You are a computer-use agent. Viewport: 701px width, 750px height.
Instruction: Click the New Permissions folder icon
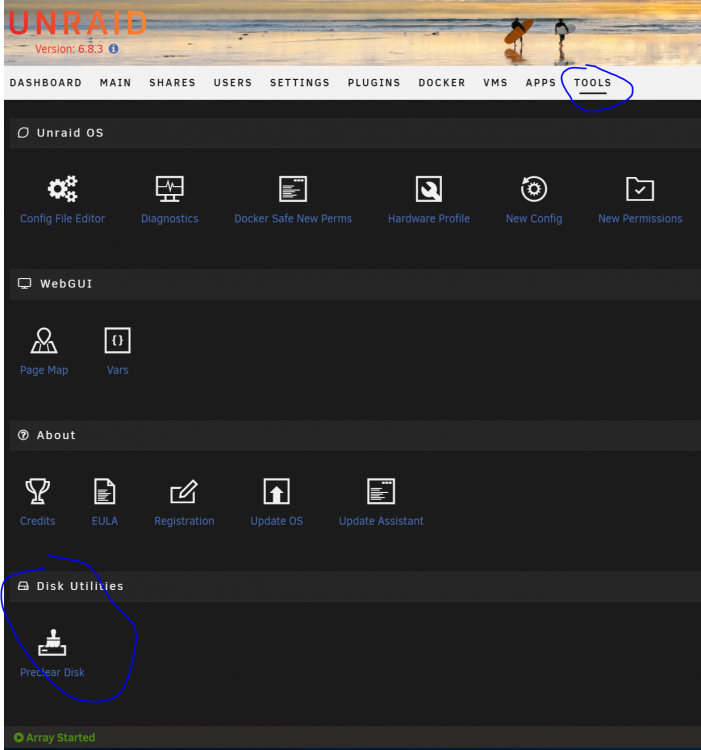tap(640, 189)
